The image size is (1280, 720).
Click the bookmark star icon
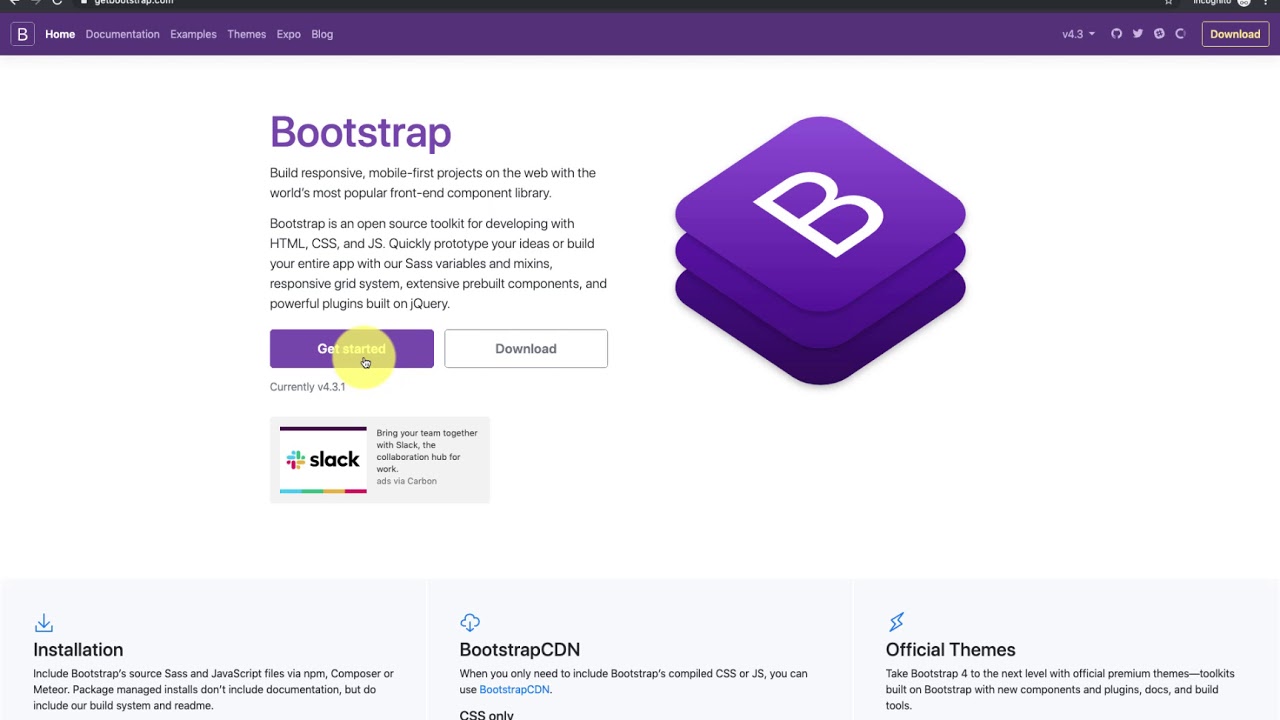click(1168, 2)
